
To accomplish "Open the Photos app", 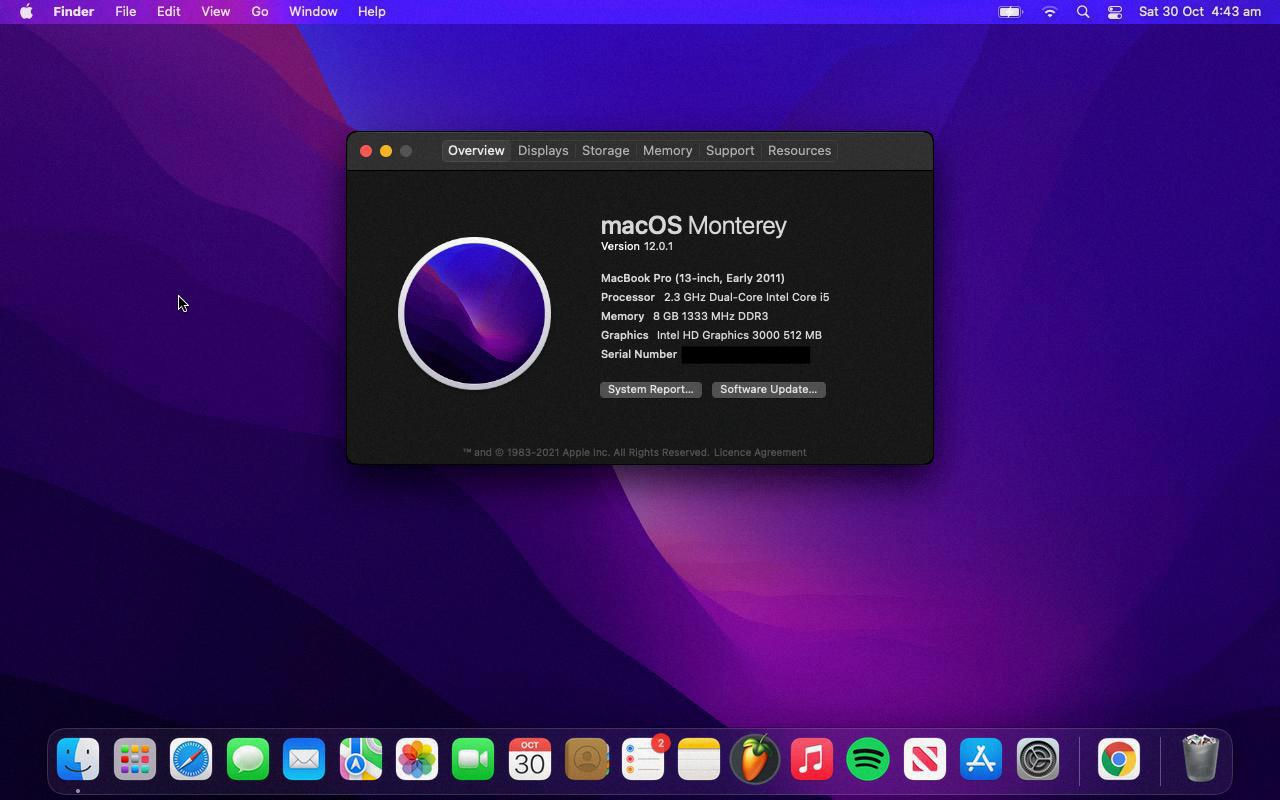I will (416, 760).
